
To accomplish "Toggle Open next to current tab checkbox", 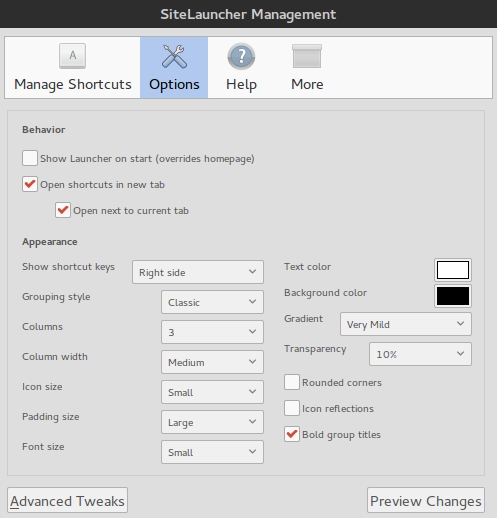I will pos(63,210).
